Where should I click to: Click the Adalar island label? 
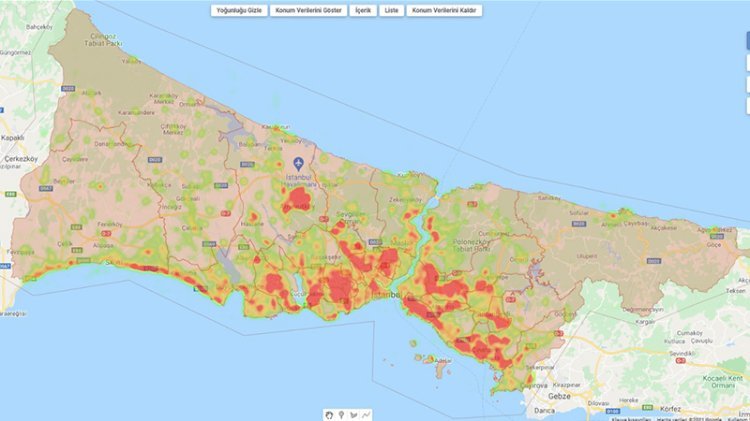(x=443, y=360)
